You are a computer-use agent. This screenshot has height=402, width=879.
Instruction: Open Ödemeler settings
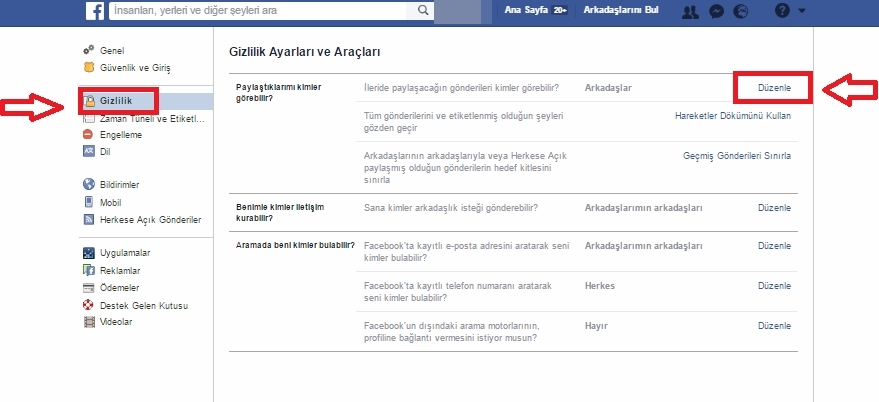(x=119, y=288)
